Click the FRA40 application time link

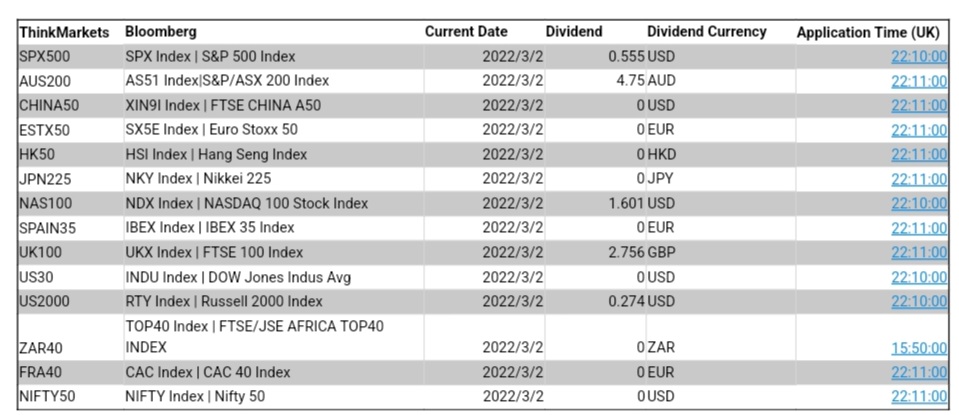[918, 372]
